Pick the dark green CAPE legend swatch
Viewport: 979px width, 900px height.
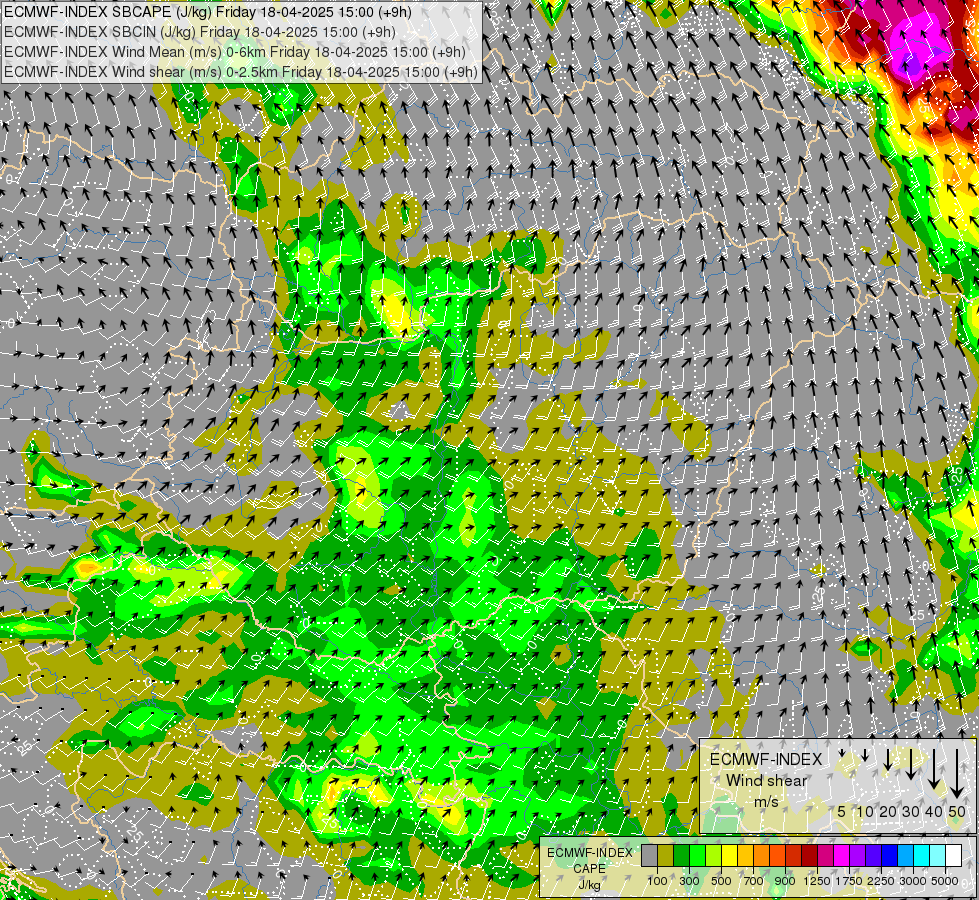pyautogui.click(x=681, y=855)
